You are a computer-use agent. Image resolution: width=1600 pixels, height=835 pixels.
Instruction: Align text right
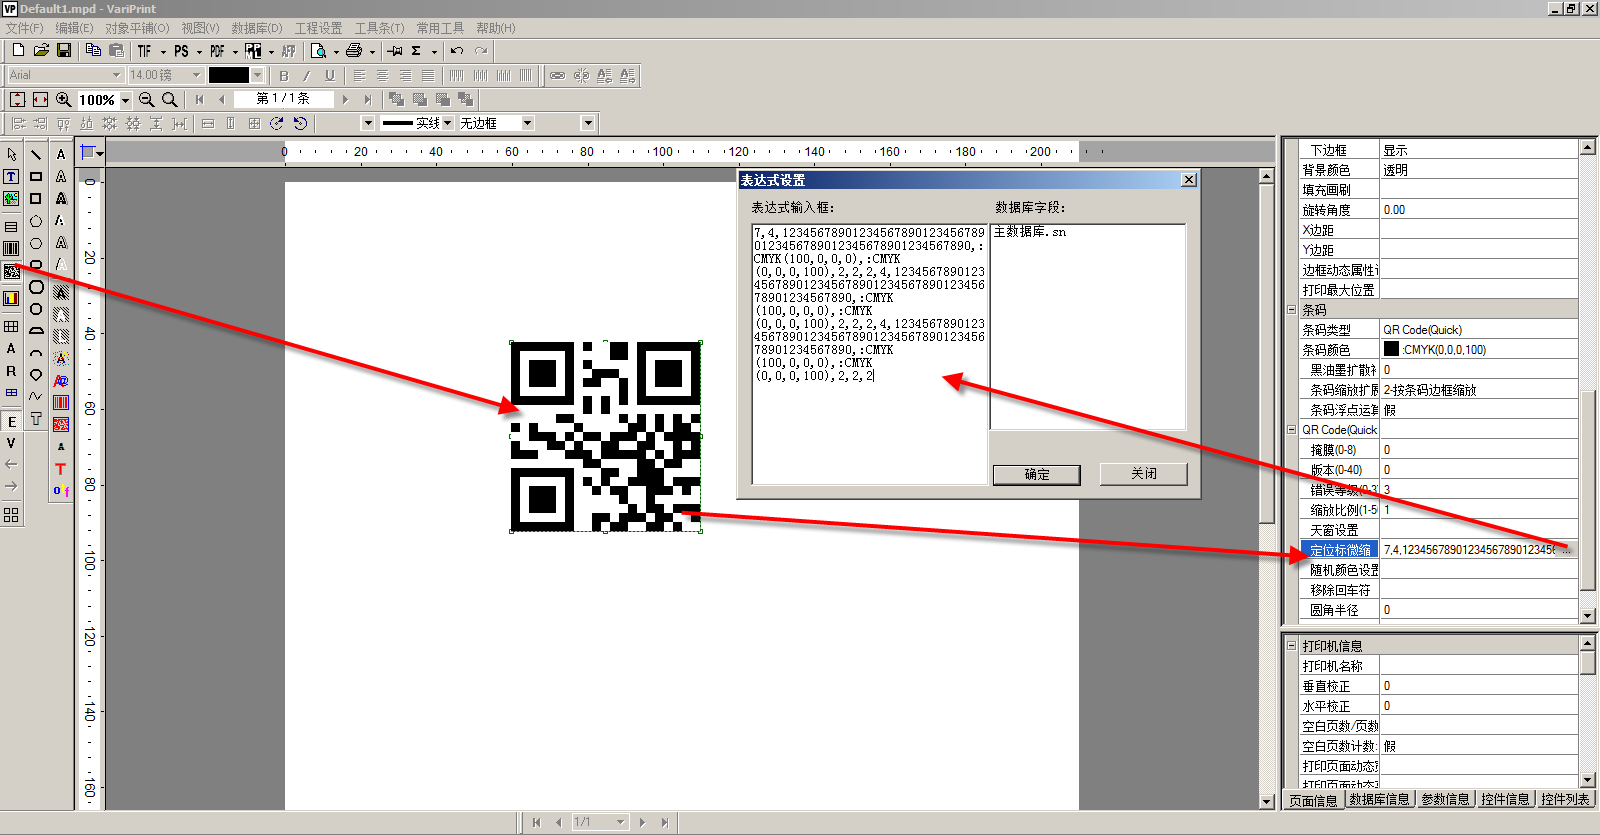405,75
